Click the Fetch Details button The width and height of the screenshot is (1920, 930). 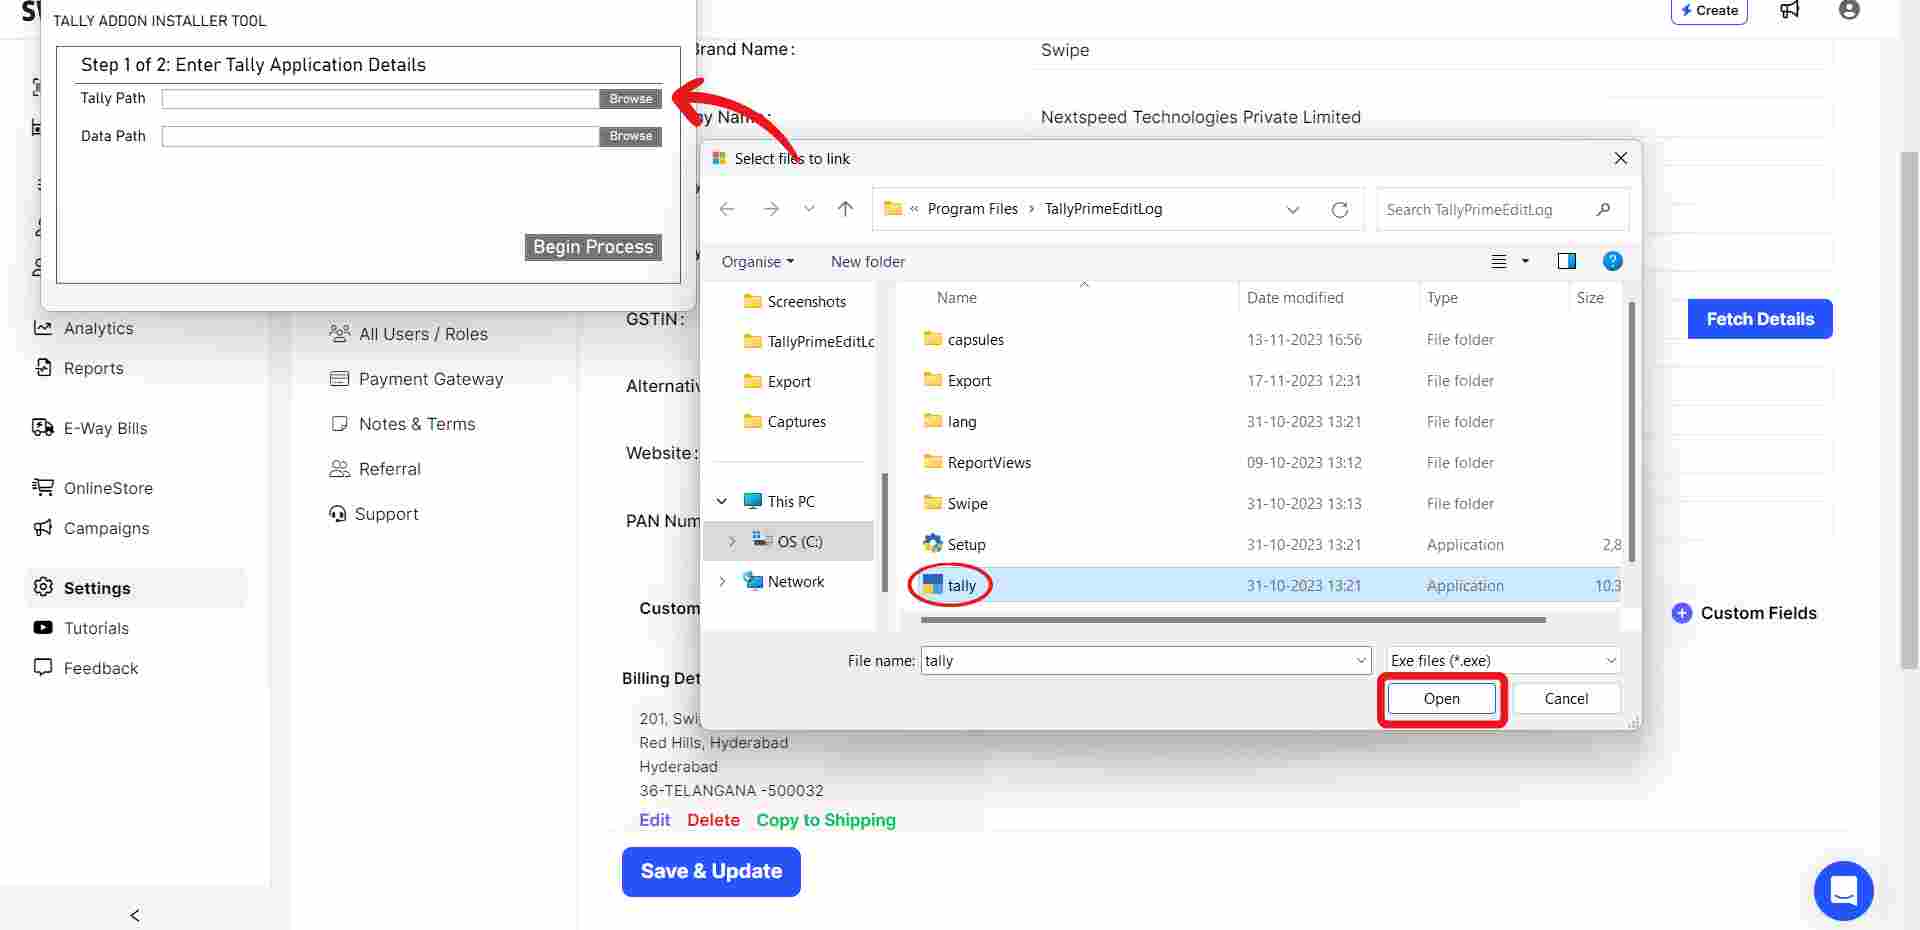pos(1760,319)
